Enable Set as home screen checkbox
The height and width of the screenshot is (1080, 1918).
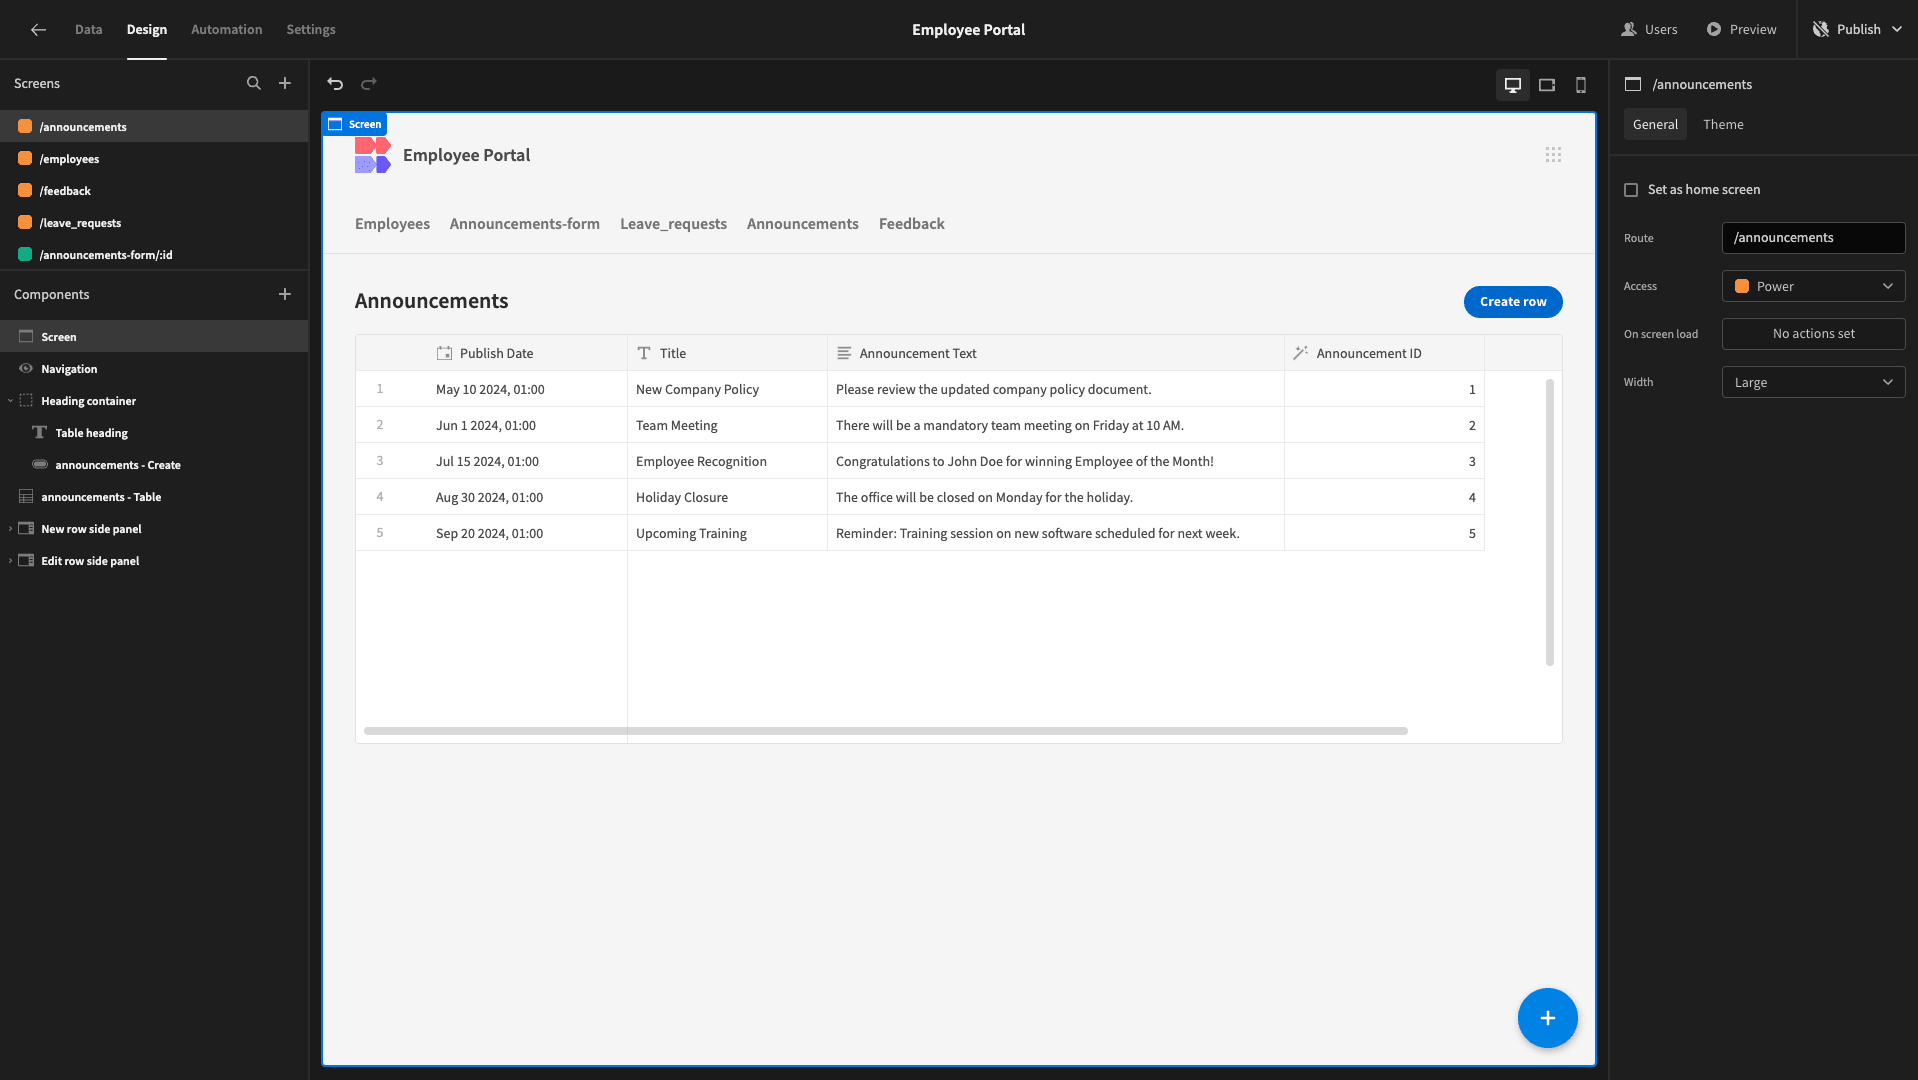point(1631,190)
